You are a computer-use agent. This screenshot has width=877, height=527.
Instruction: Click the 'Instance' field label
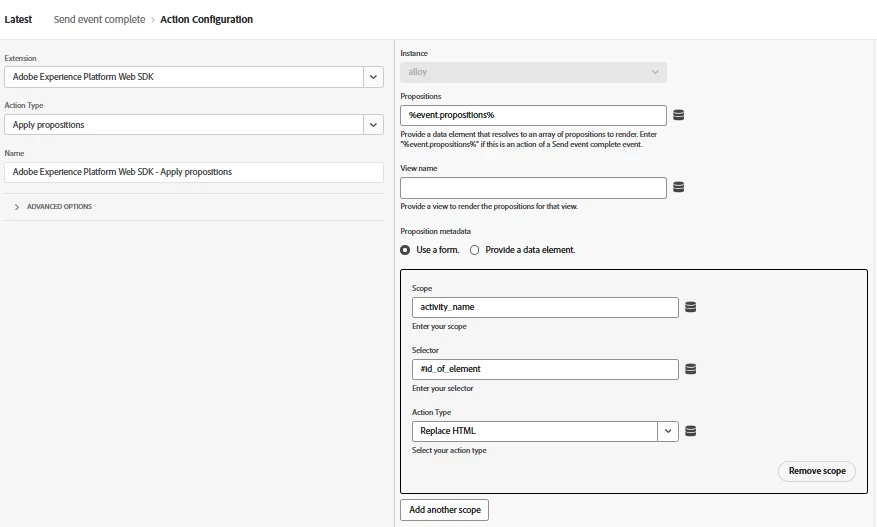[414, 54]
